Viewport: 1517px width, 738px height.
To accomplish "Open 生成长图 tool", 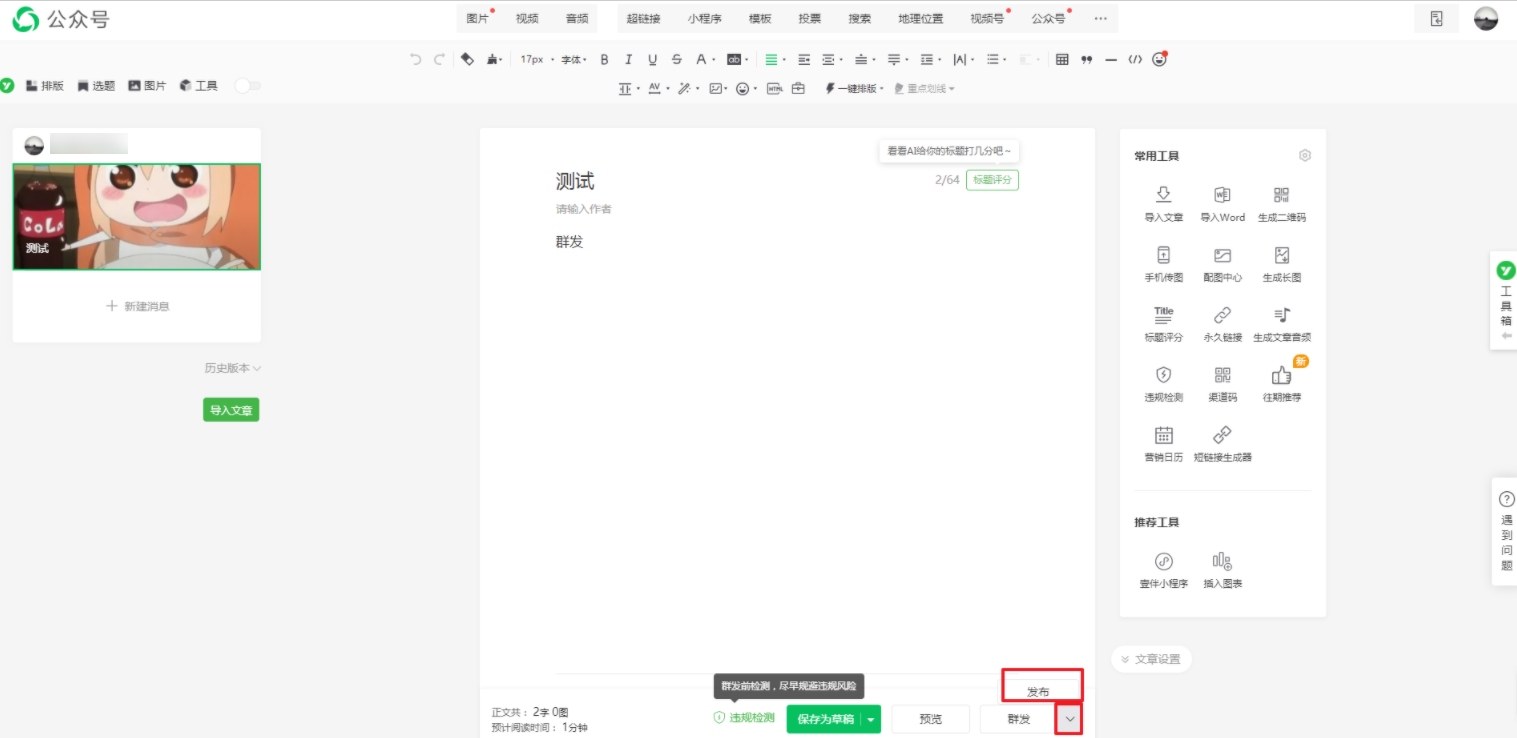I will [x=1282, y=264].
